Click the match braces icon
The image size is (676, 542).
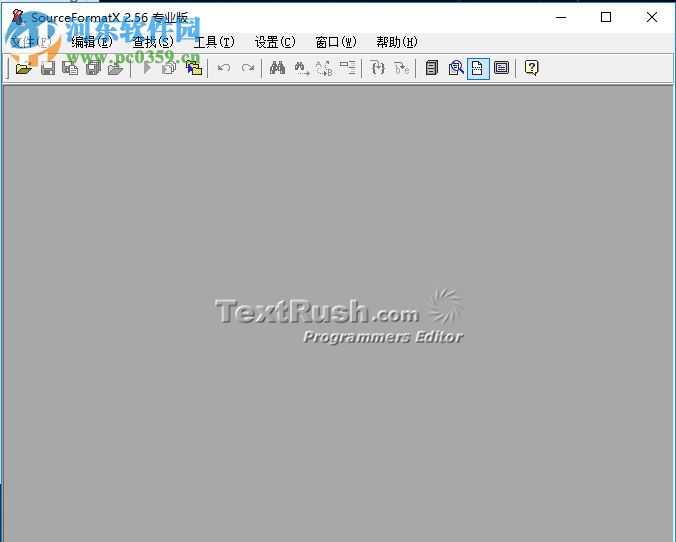(x=378, y=68)
